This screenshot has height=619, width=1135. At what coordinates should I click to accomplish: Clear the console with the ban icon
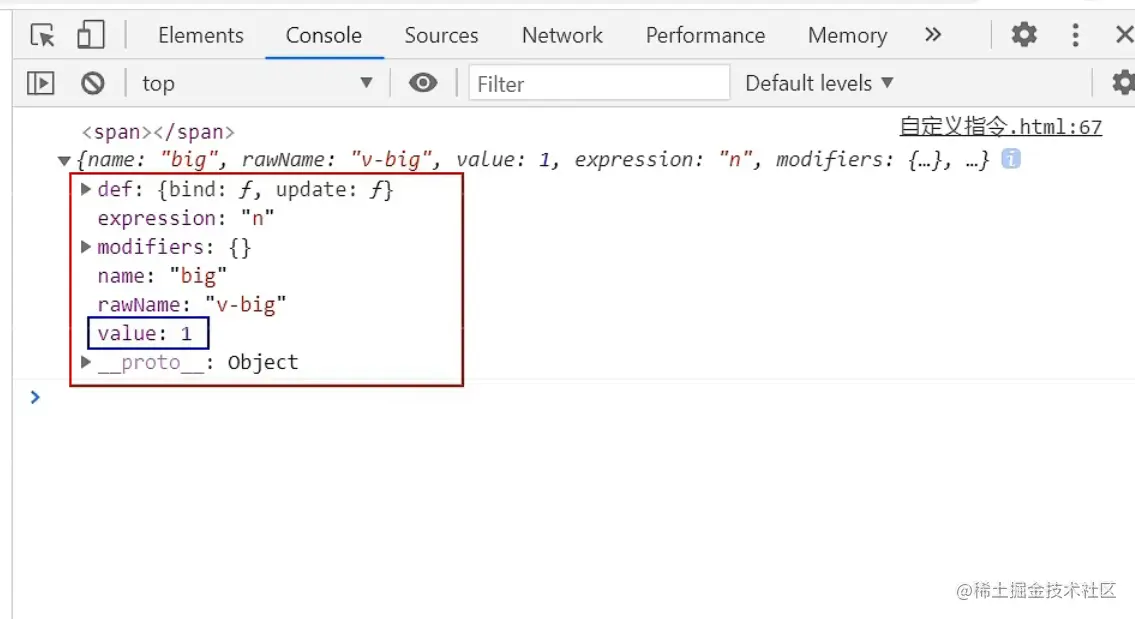pos(93,83)
